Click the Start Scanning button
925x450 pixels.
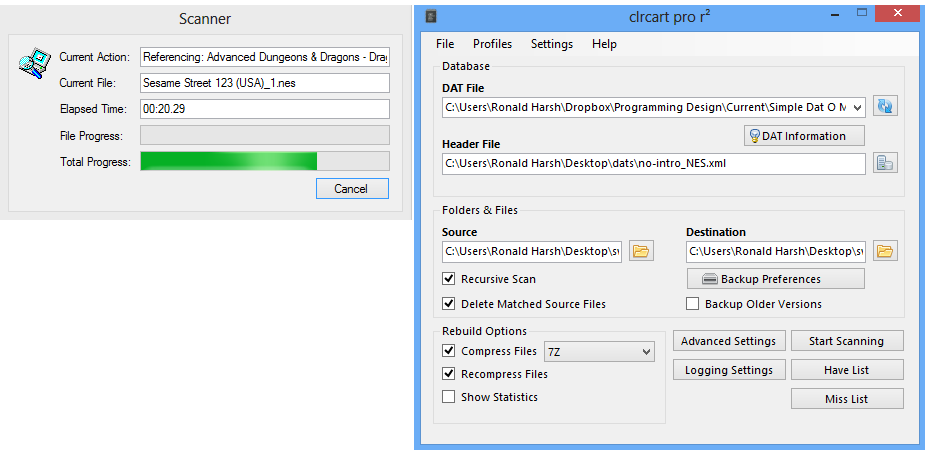coord(847,341)
